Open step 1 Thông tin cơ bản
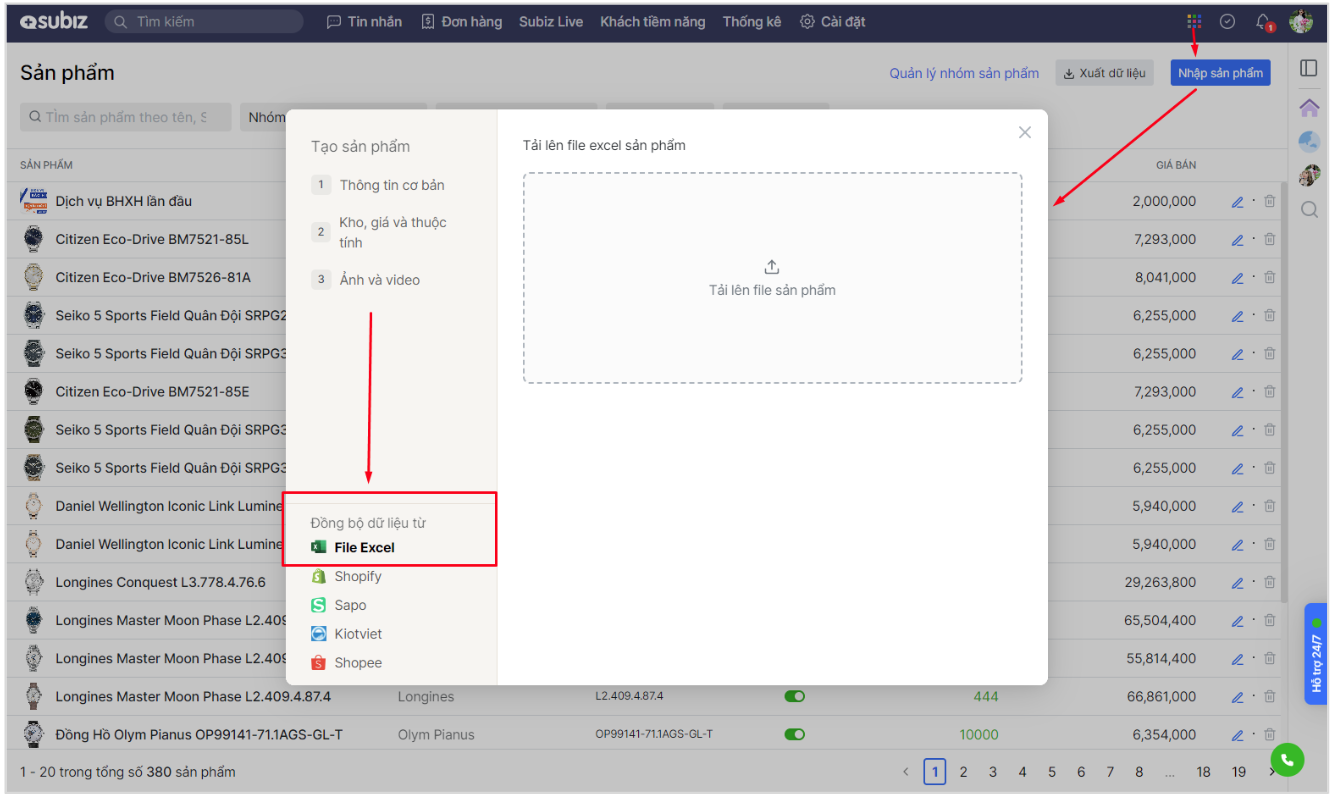The height and width of the screenshot is (801, 1336). pyautogui.click(x=391, y=185)
